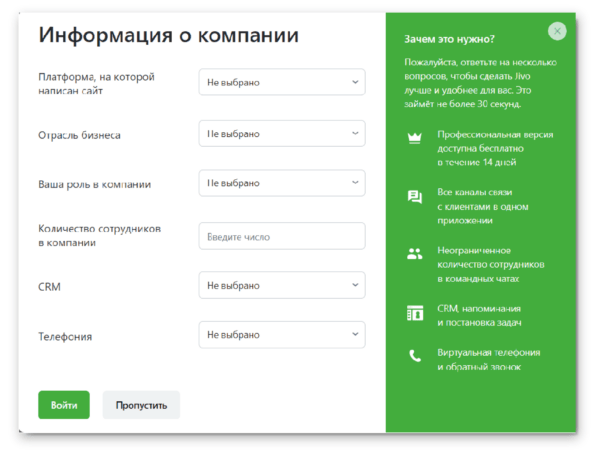Click the crown icon for professional version

click(414, 138)
